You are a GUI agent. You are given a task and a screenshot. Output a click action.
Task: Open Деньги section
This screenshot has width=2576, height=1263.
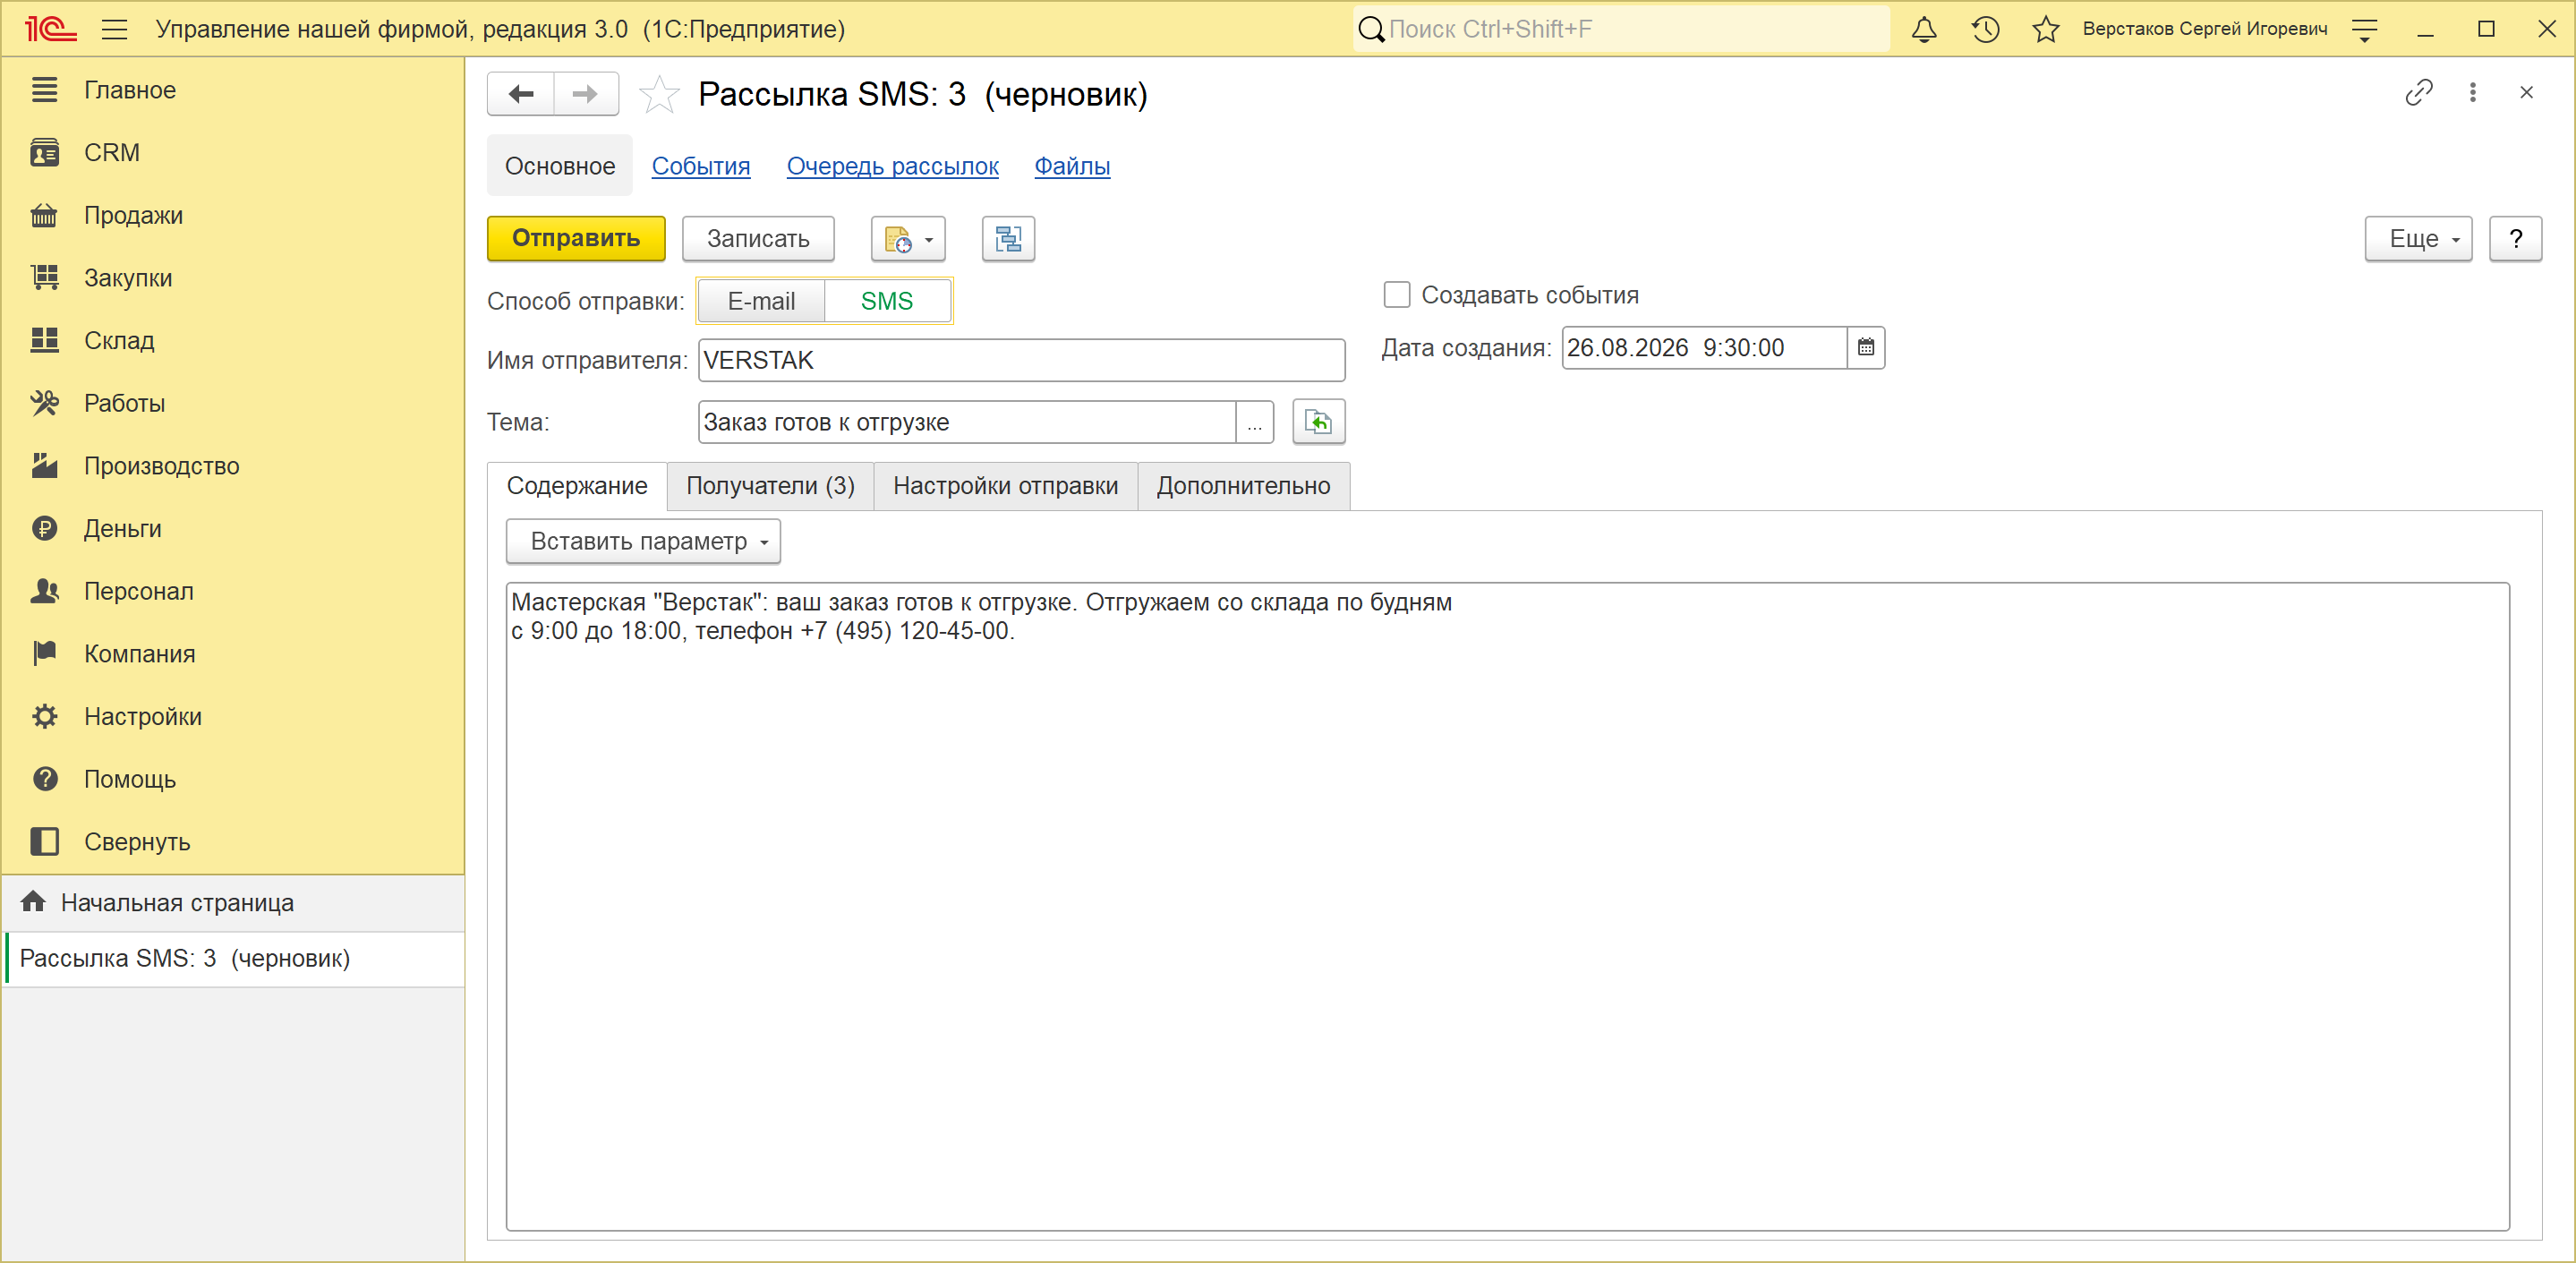pos(232,529)
